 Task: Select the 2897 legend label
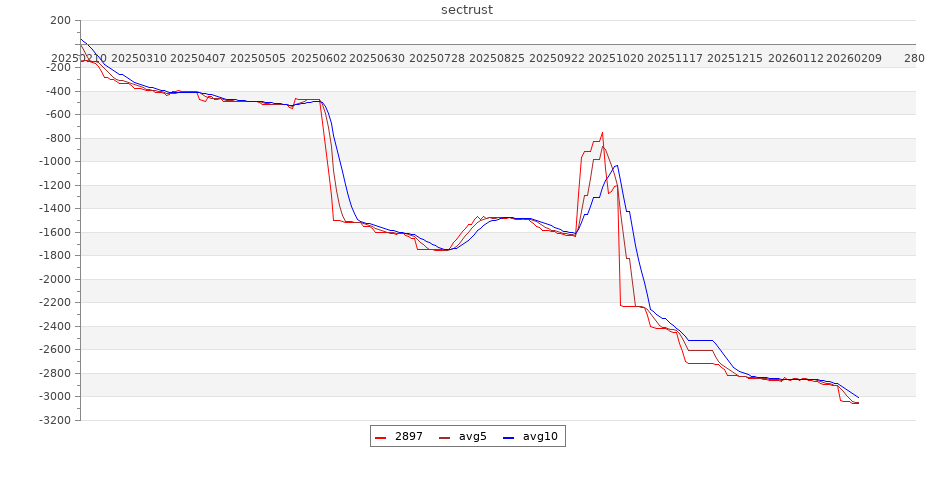click(x=408, y=437)
